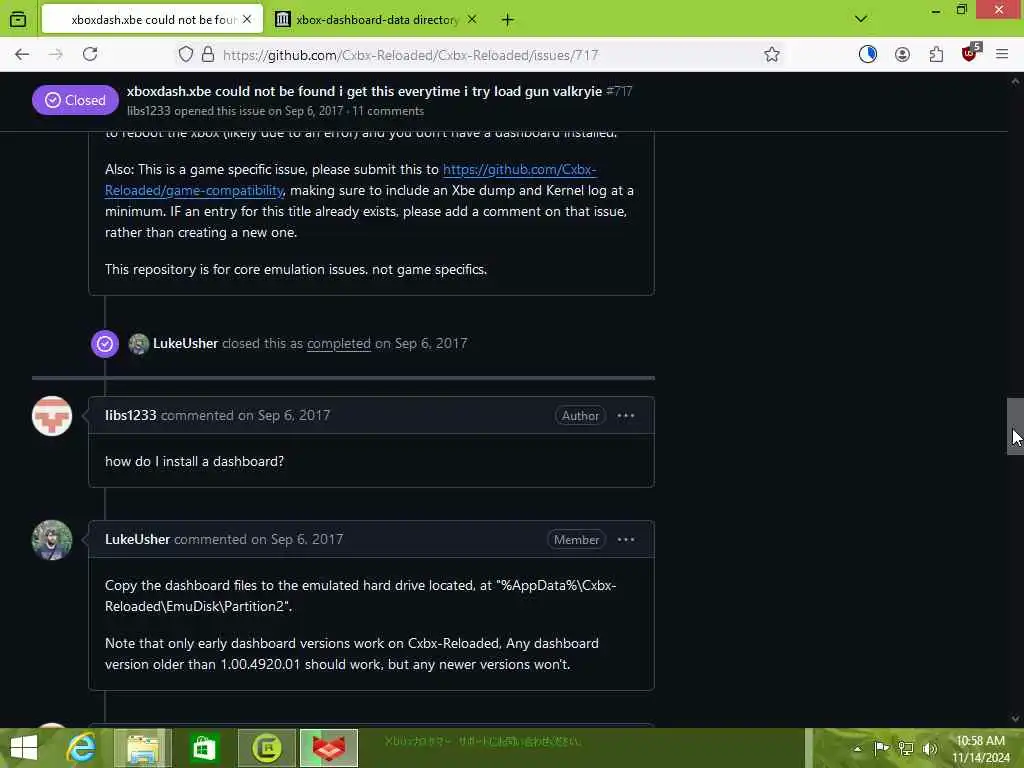Screen dimensions: 1024x768
Task: Open File Explorer from taskbar
Action: tap(143, 748)
